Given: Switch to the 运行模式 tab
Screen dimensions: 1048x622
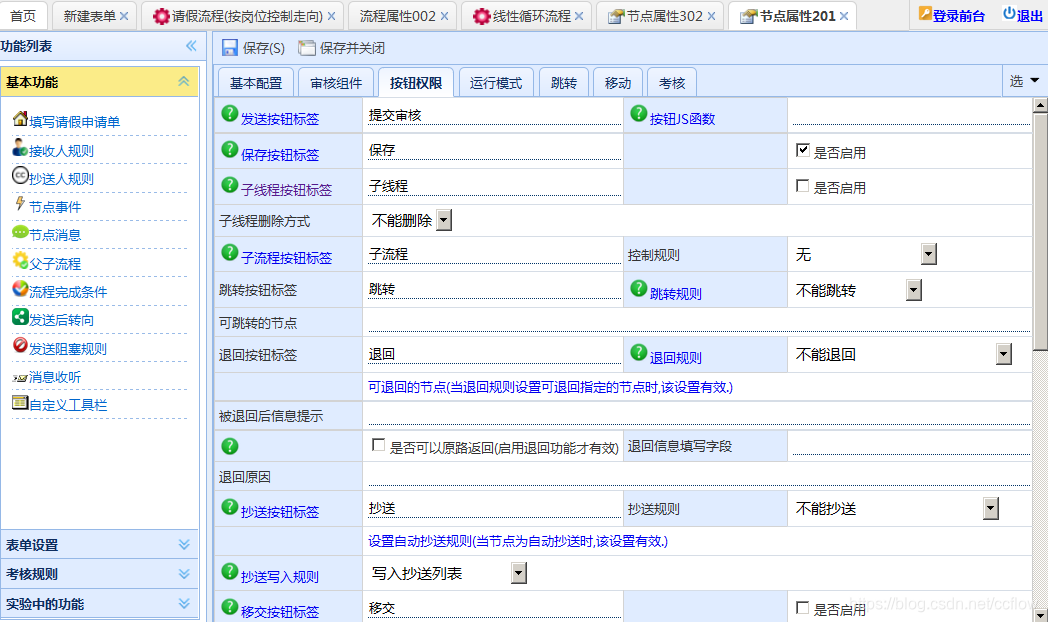Looking at the screenshot, I should pyautogui.click(x=496, y=82).
